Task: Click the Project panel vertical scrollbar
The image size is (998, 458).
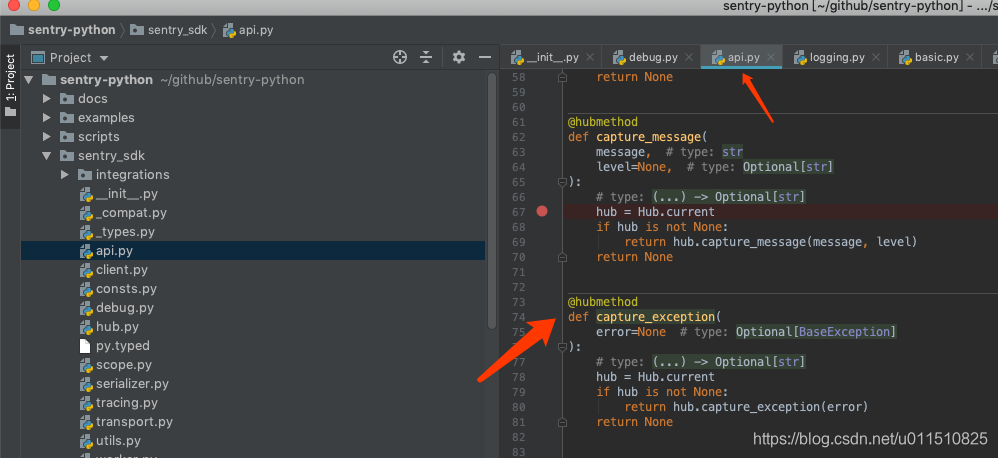Action: (x=491, y=201)
